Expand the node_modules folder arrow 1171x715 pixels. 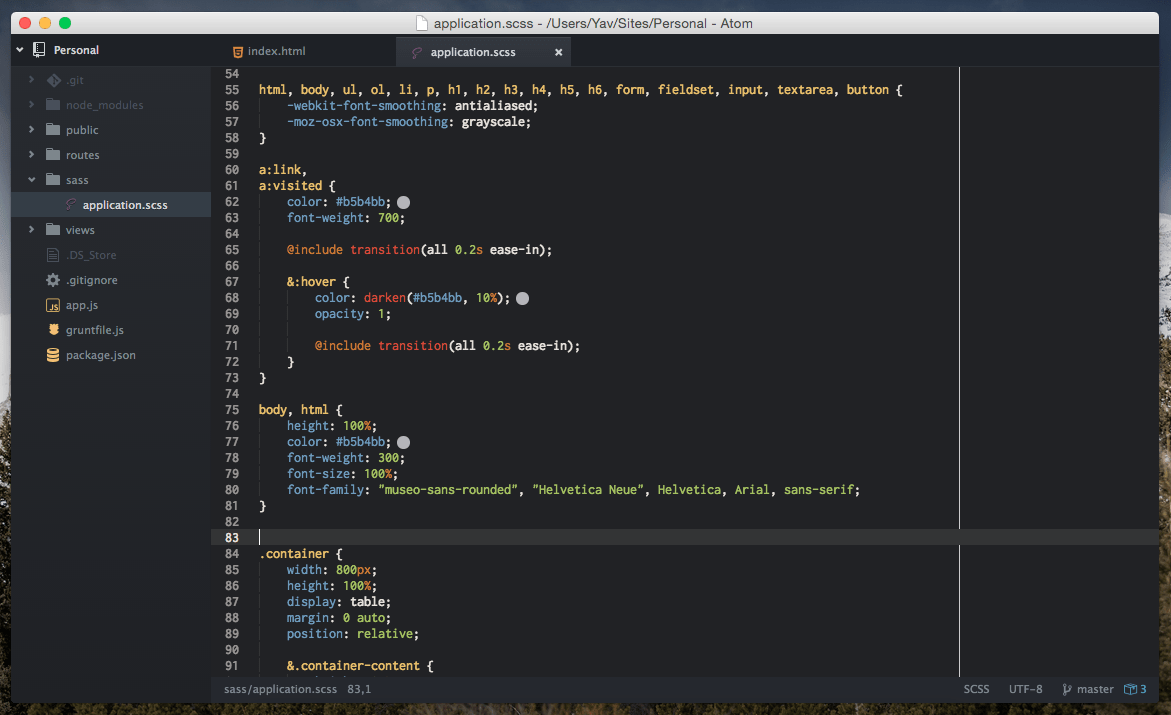(31, 105)
